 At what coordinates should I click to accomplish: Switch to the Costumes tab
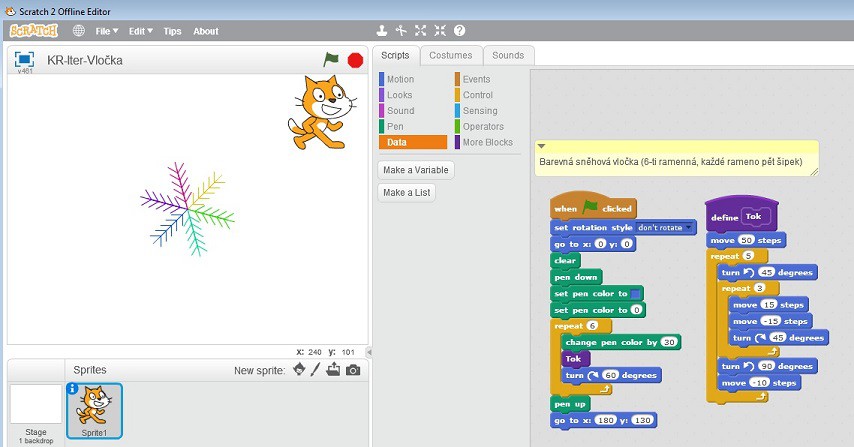point(450,56)
